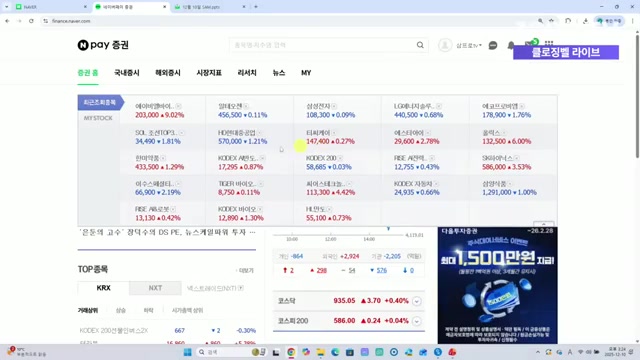Viewport: 640px width, 360px height.
Task: Open the 국내증시 menu tab
Action: (127, 73)
